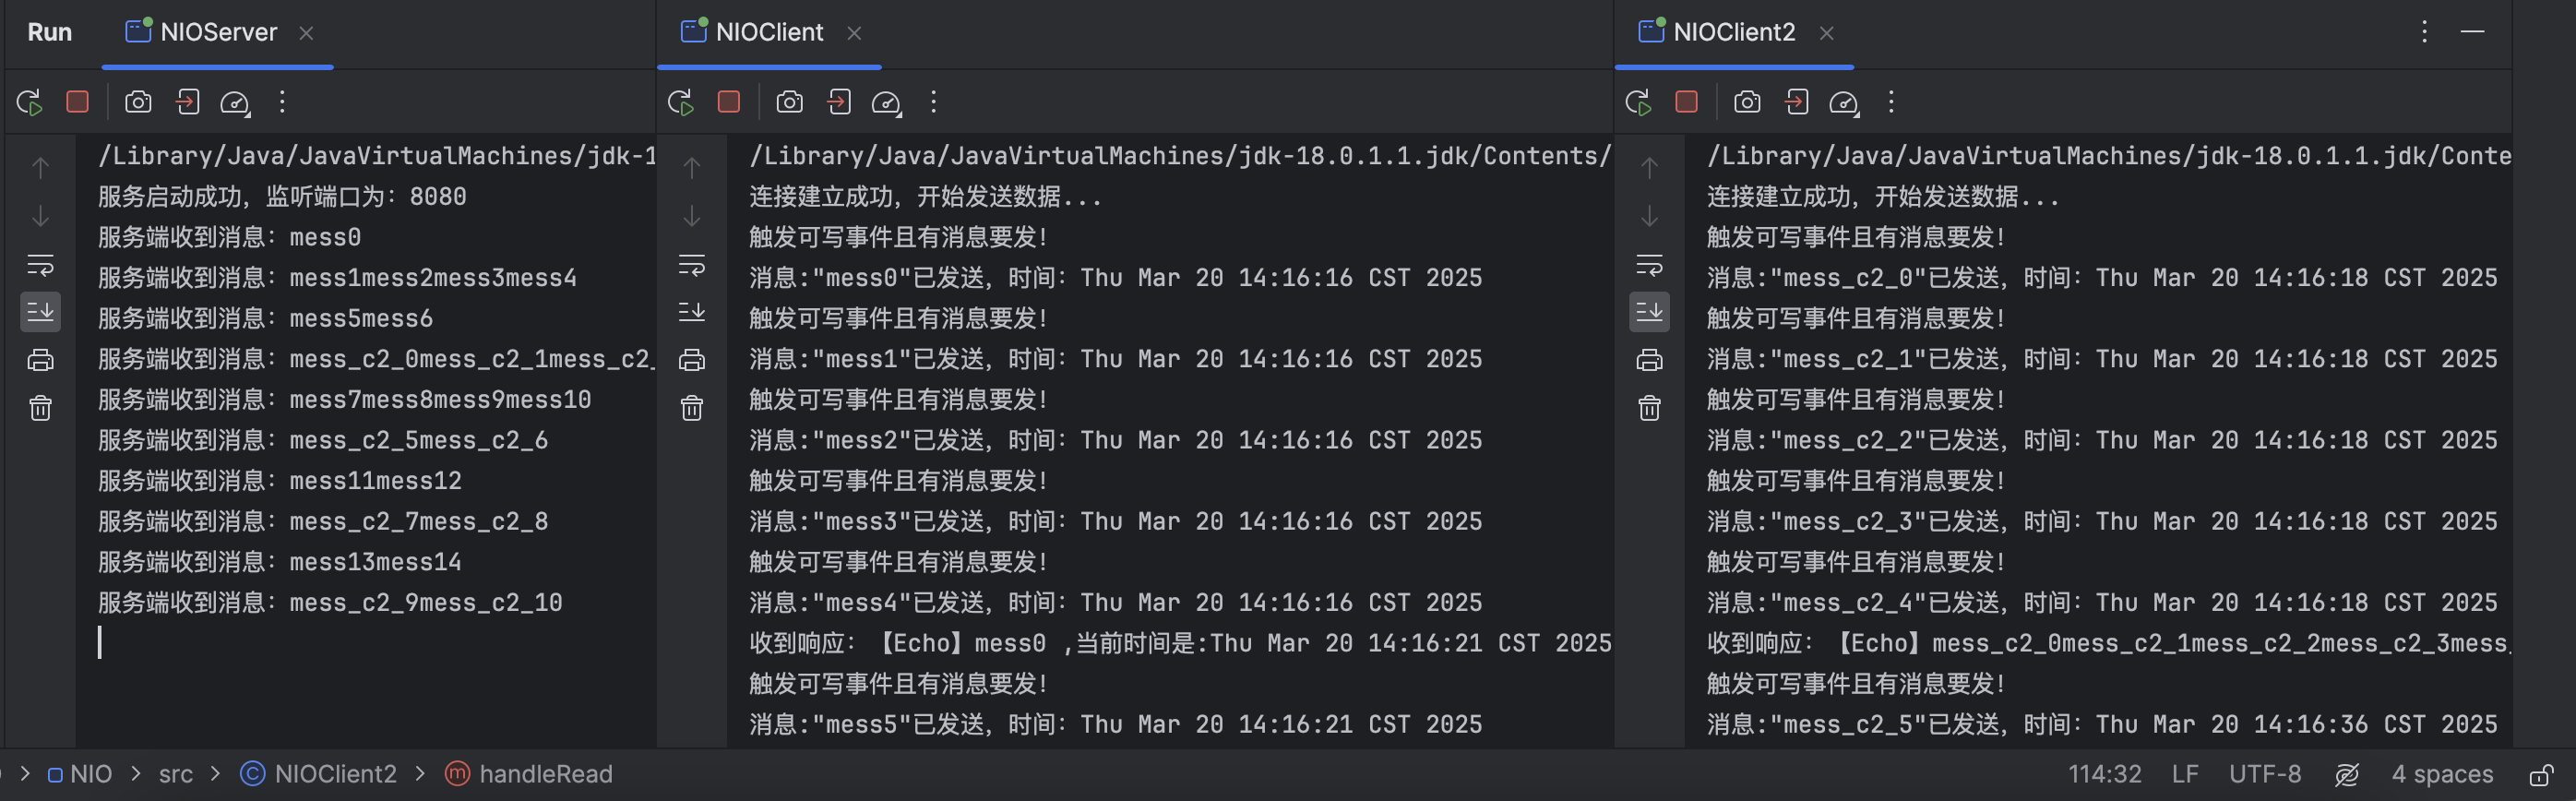
Task: Print the NIOServer console output
Action: 40,360
